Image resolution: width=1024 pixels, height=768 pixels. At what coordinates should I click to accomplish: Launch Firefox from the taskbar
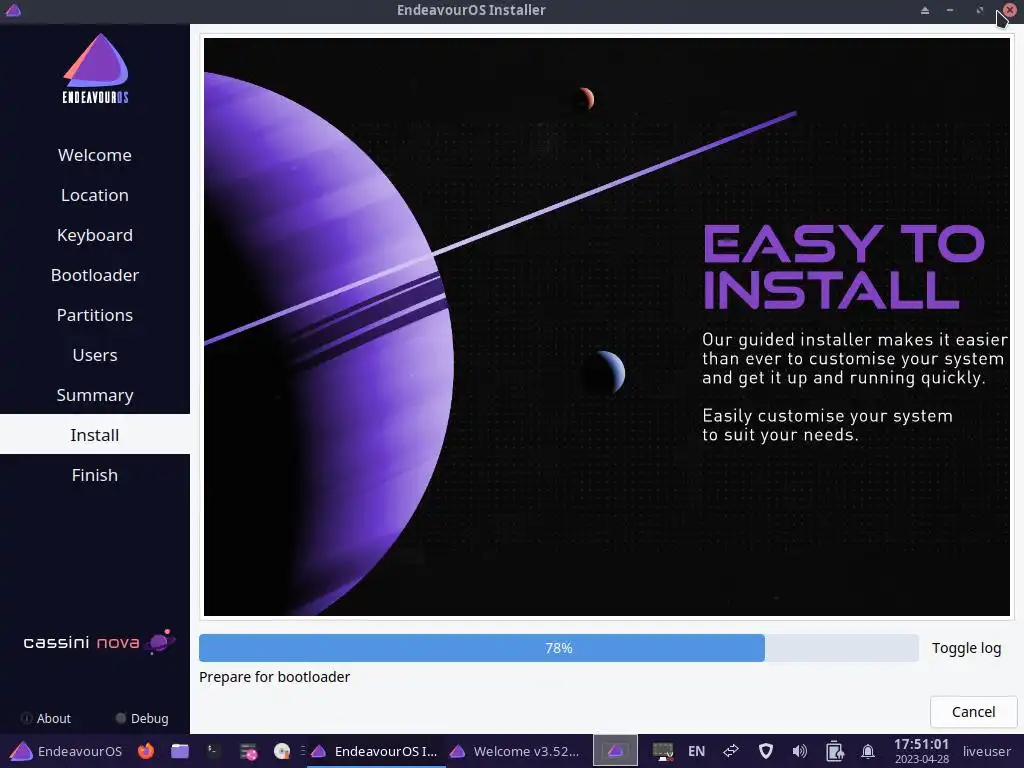pos(146,751)
